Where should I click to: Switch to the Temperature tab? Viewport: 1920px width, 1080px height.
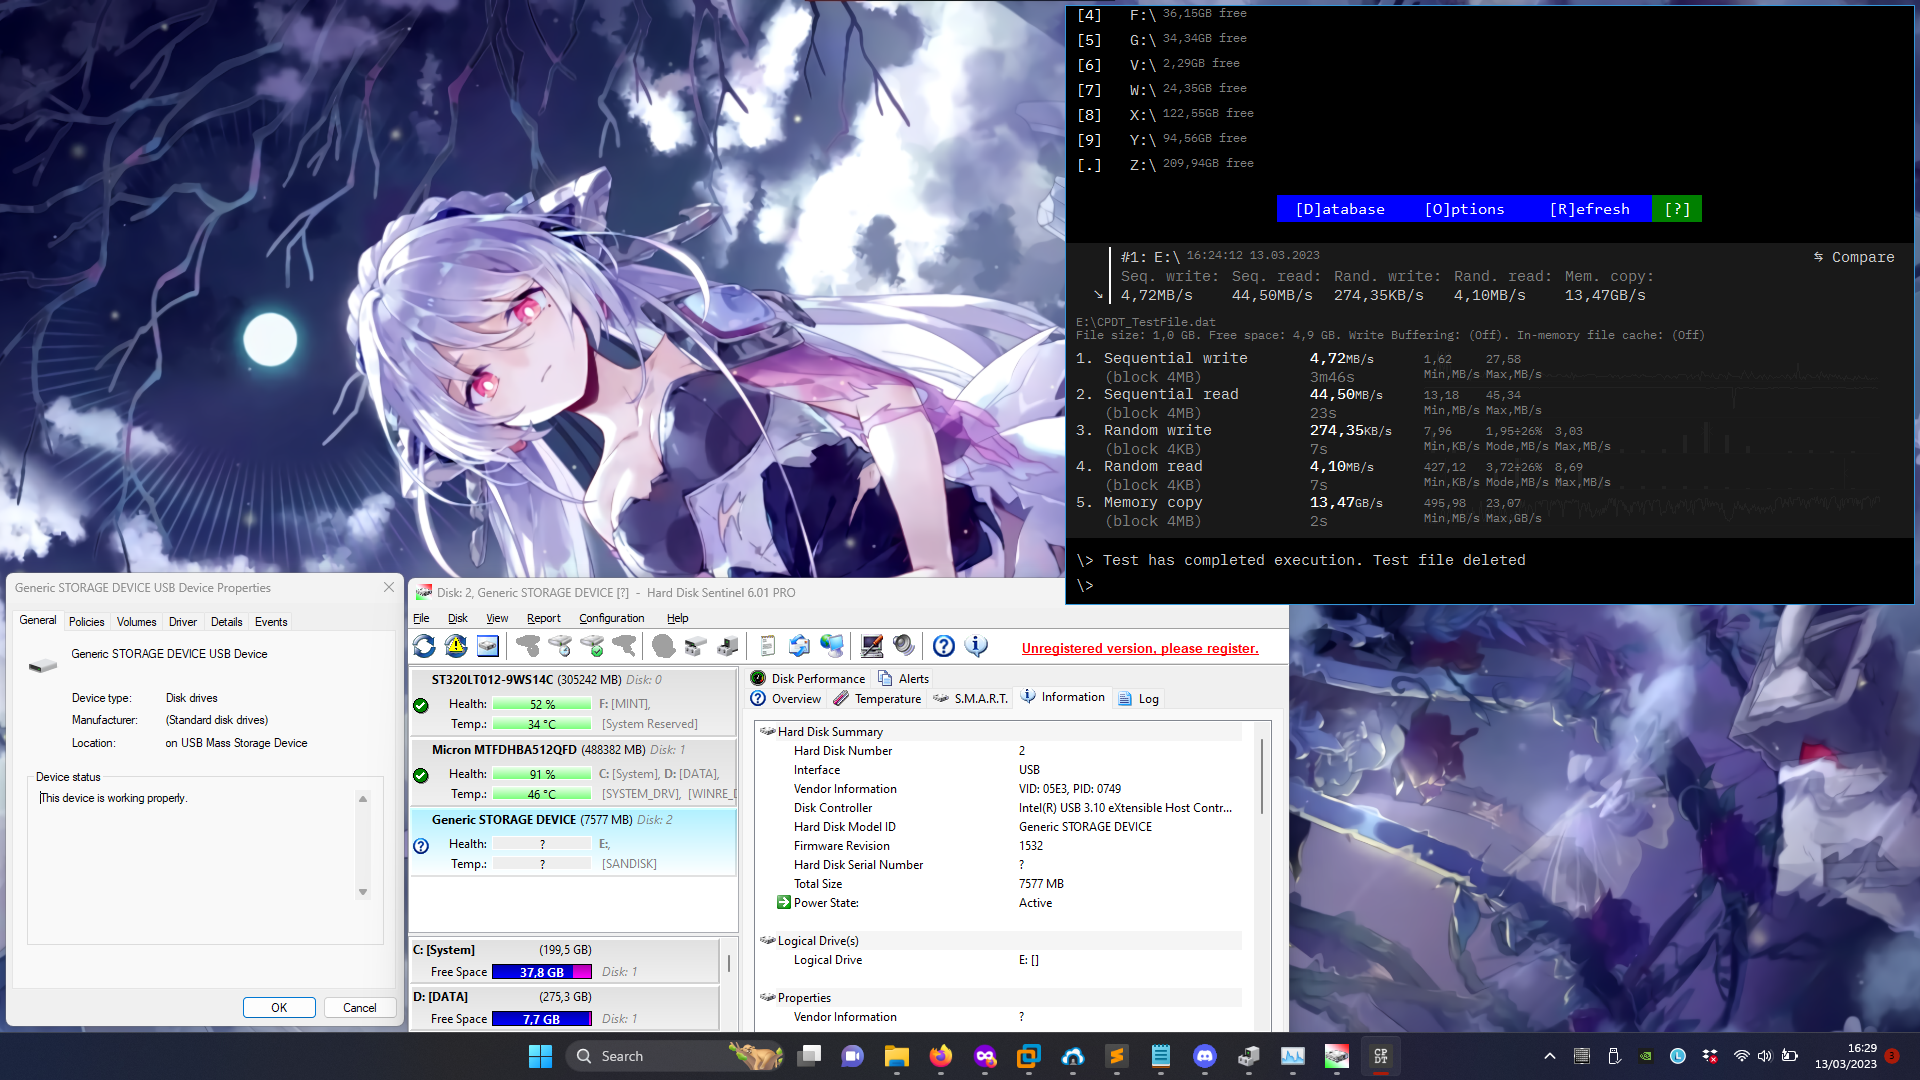click(877, 698)
